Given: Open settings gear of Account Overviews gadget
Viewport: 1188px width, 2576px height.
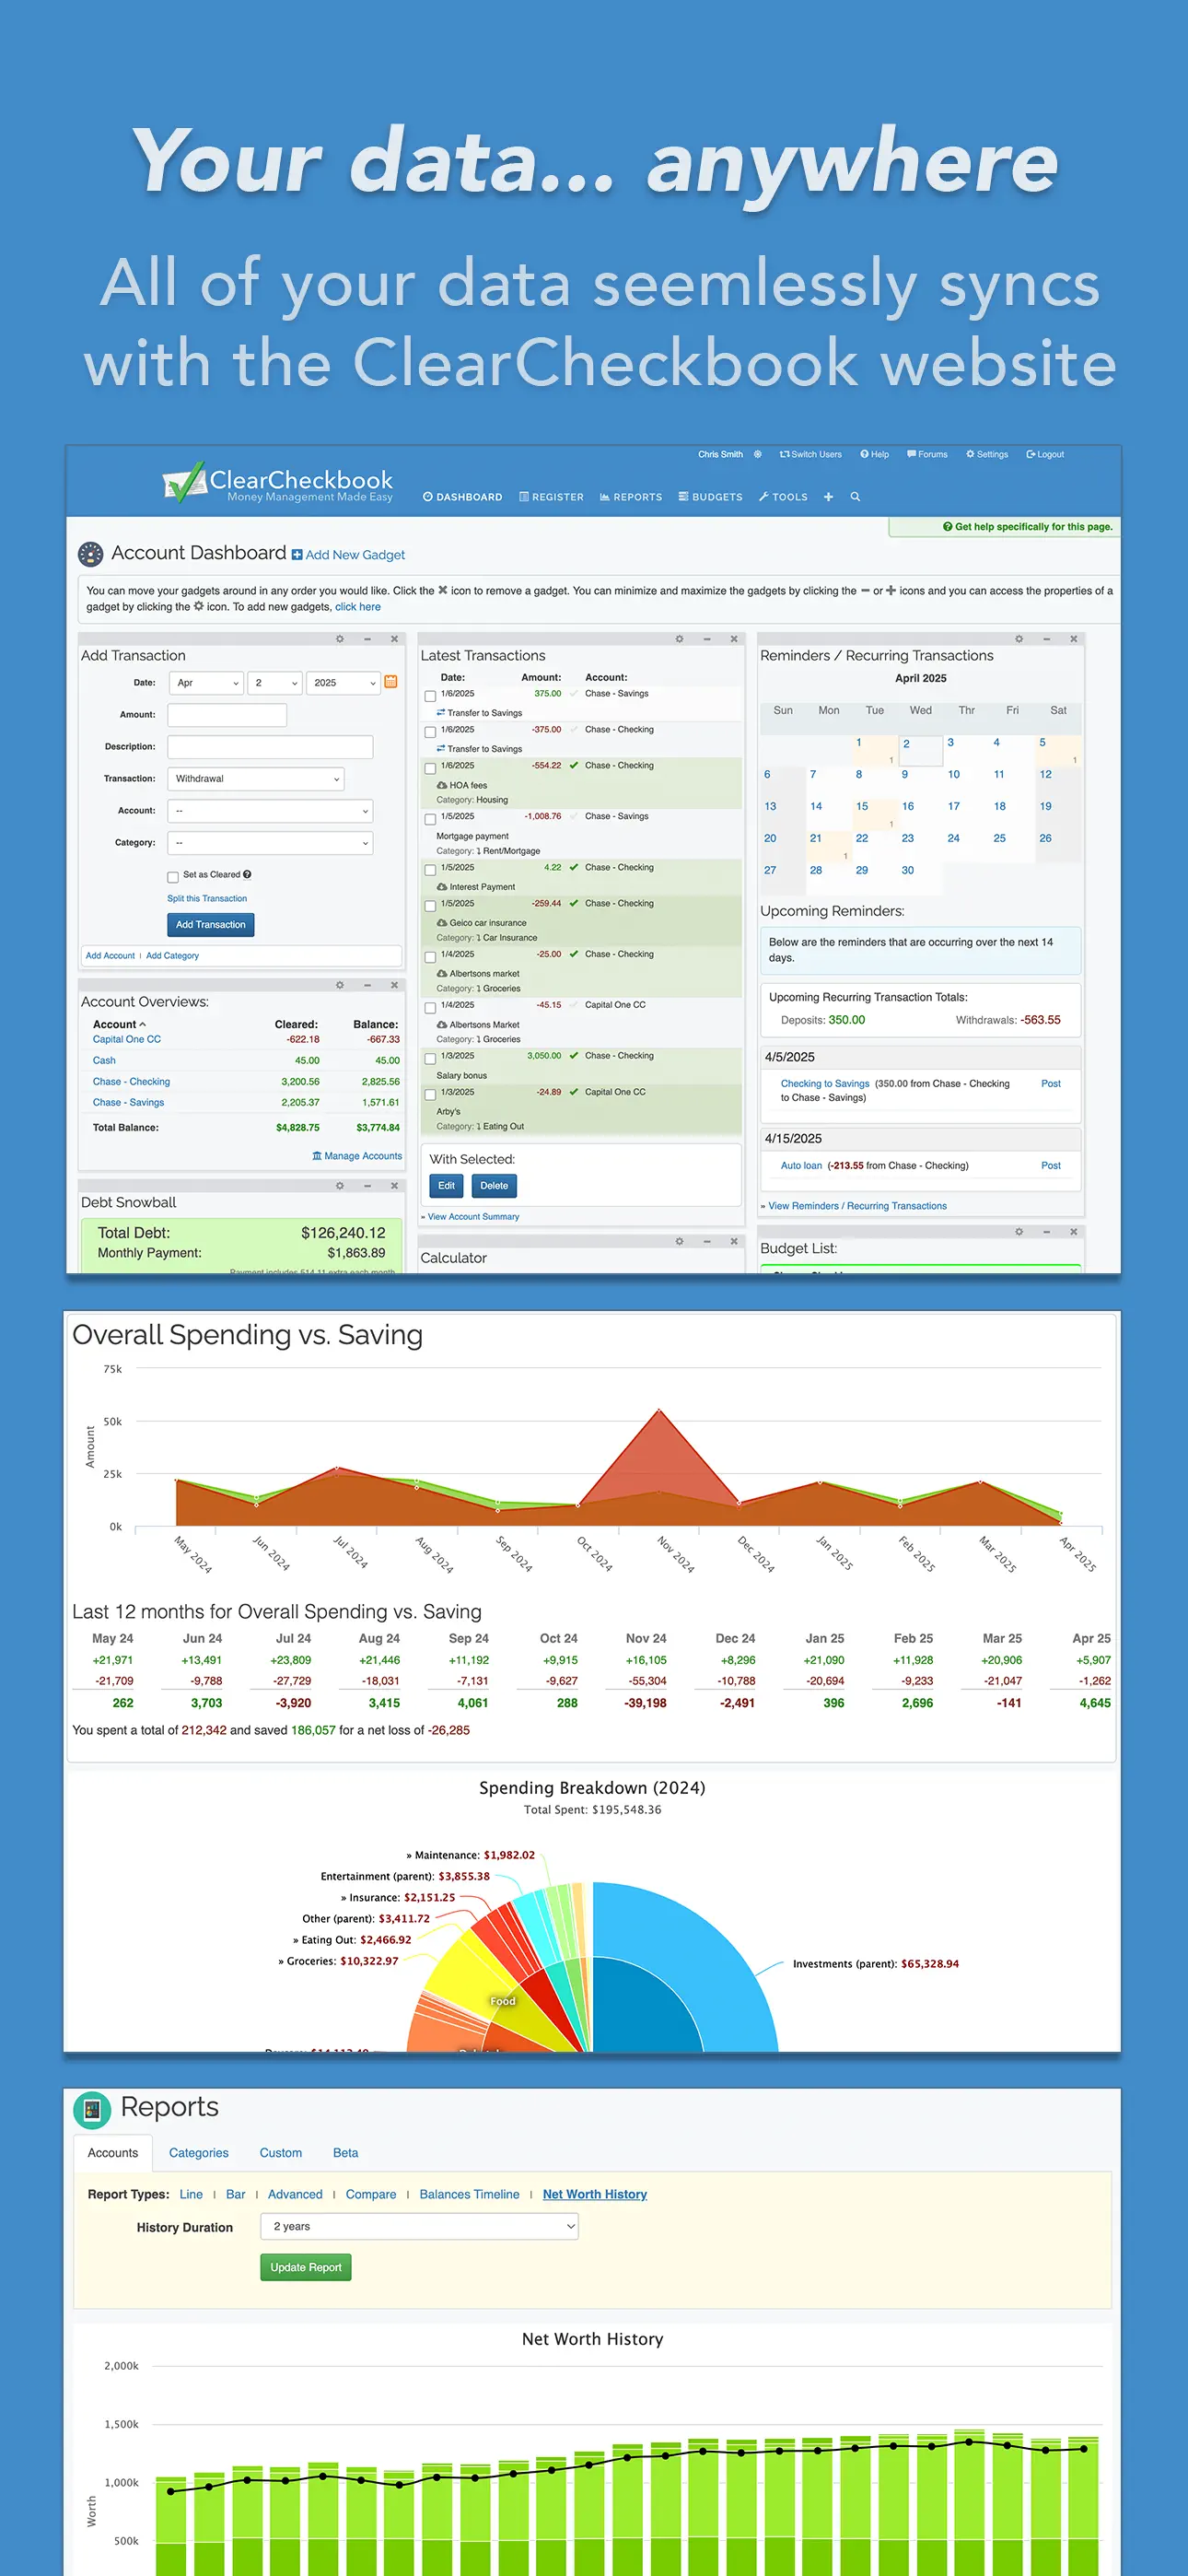Looking at the screenshot, I should pos(340,985).
